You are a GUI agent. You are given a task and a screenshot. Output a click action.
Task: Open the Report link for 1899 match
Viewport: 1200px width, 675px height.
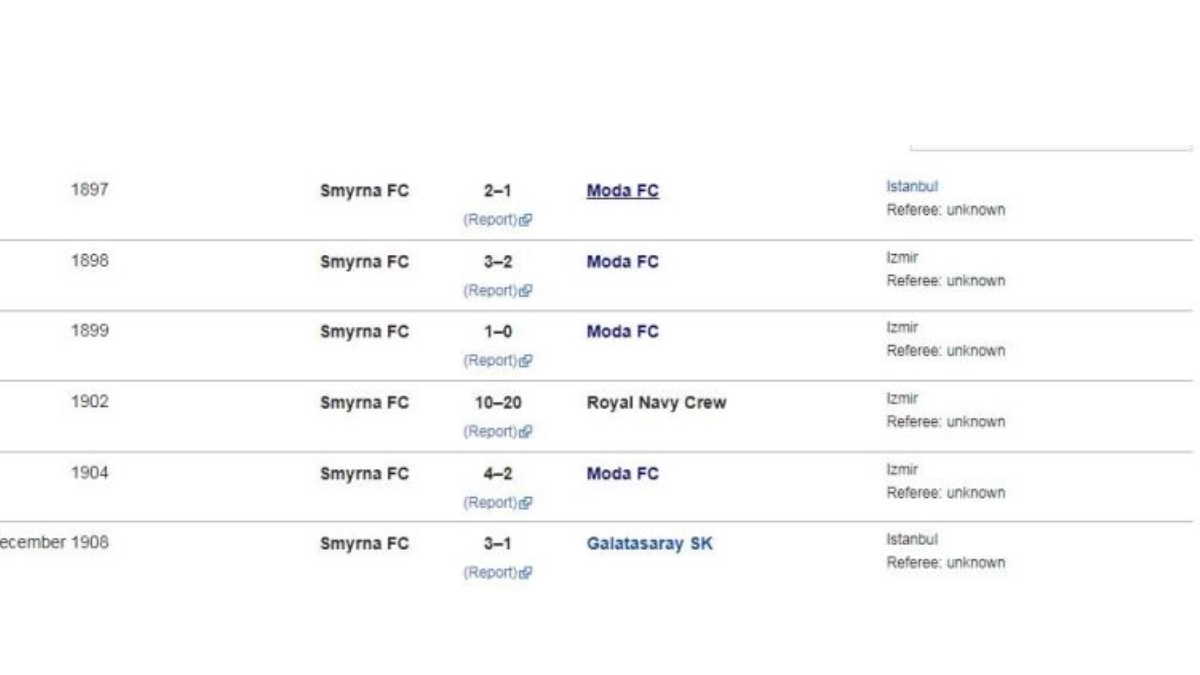click(490, 361)
